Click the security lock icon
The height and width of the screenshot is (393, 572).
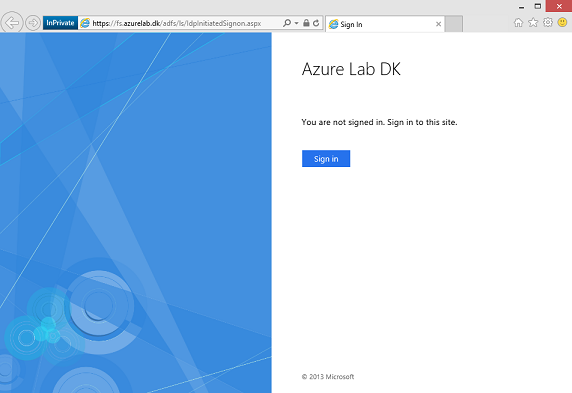(306, 23)
